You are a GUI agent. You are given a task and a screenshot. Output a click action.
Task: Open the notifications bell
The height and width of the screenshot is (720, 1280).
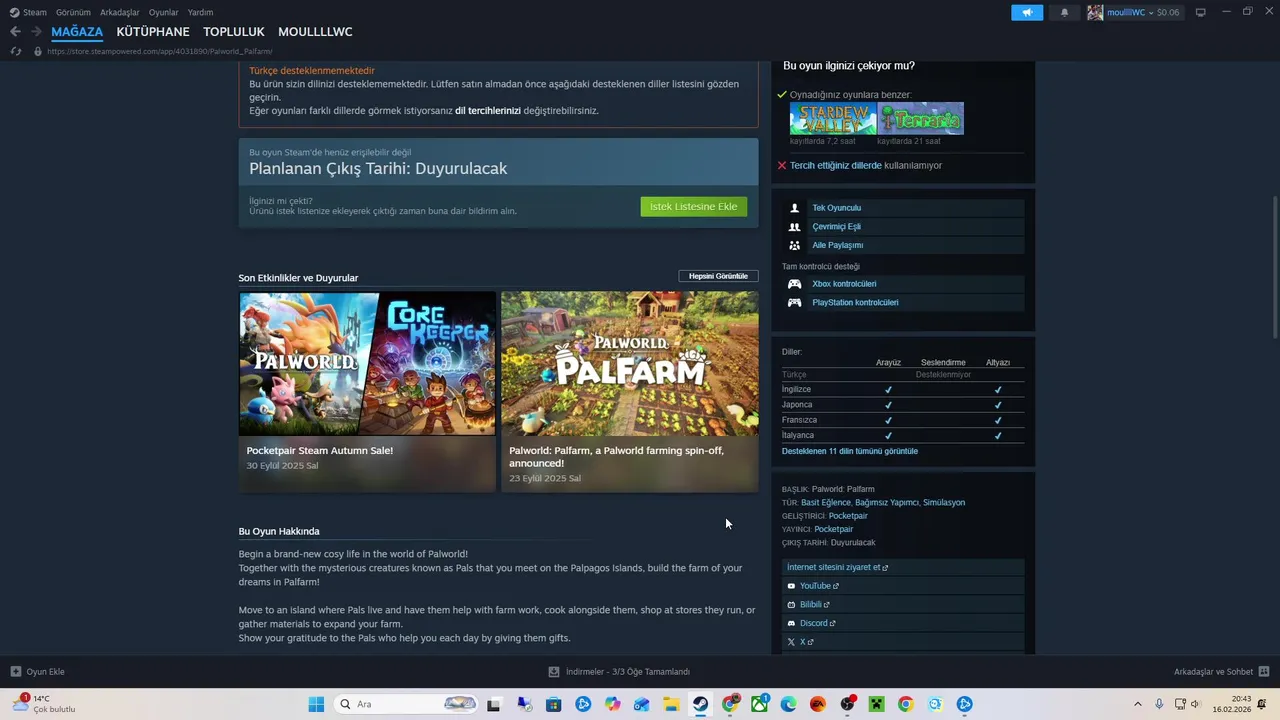click(x=1064, y=12)
